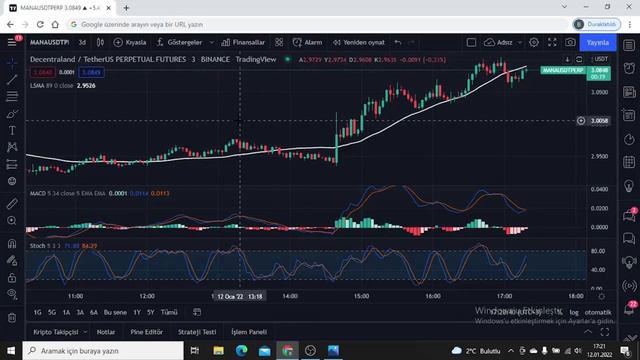Open the chart patterns tool

(12, 147)
